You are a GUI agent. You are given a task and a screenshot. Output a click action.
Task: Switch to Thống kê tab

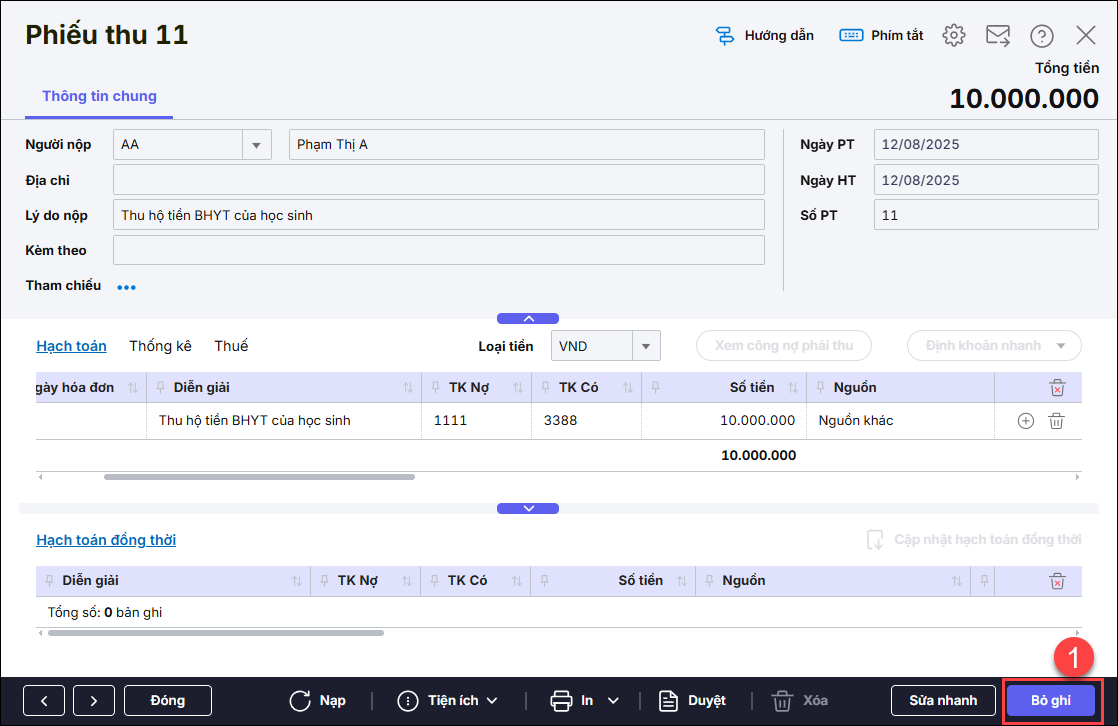pos(160,346)
